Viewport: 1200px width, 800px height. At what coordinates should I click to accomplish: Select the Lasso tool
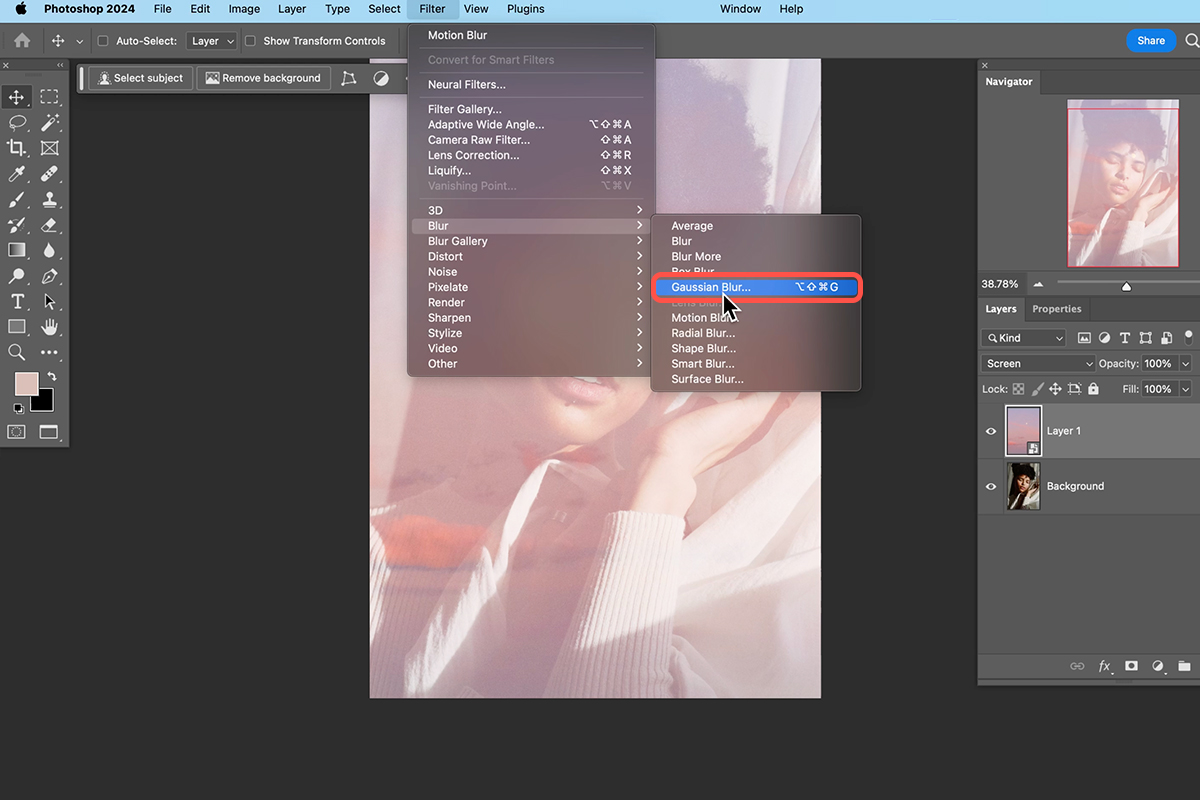click(17, 122)
